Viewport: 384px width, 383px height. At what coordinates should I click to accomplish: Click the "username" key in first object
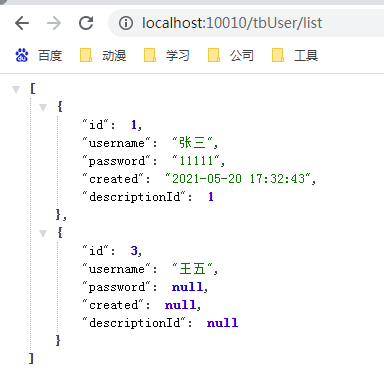[x=117, y=143]
